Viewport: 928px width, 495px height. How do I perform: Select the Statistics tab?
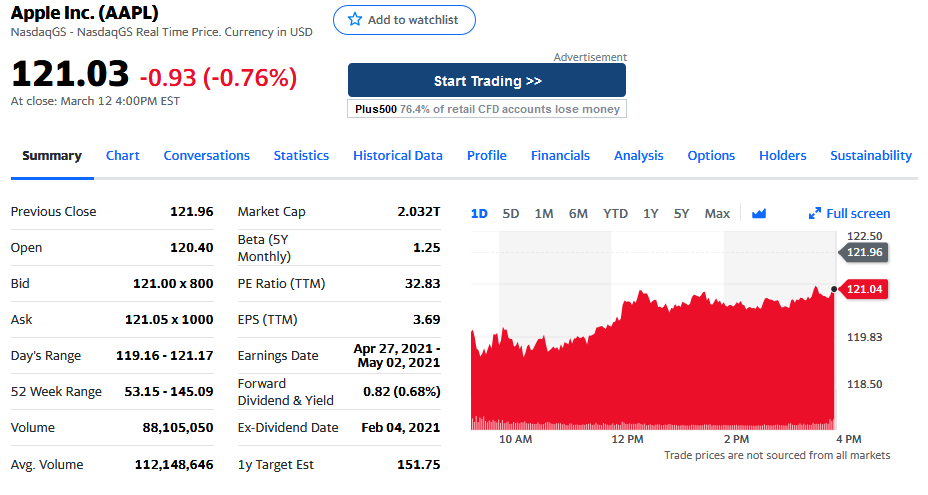click(301, 155)
